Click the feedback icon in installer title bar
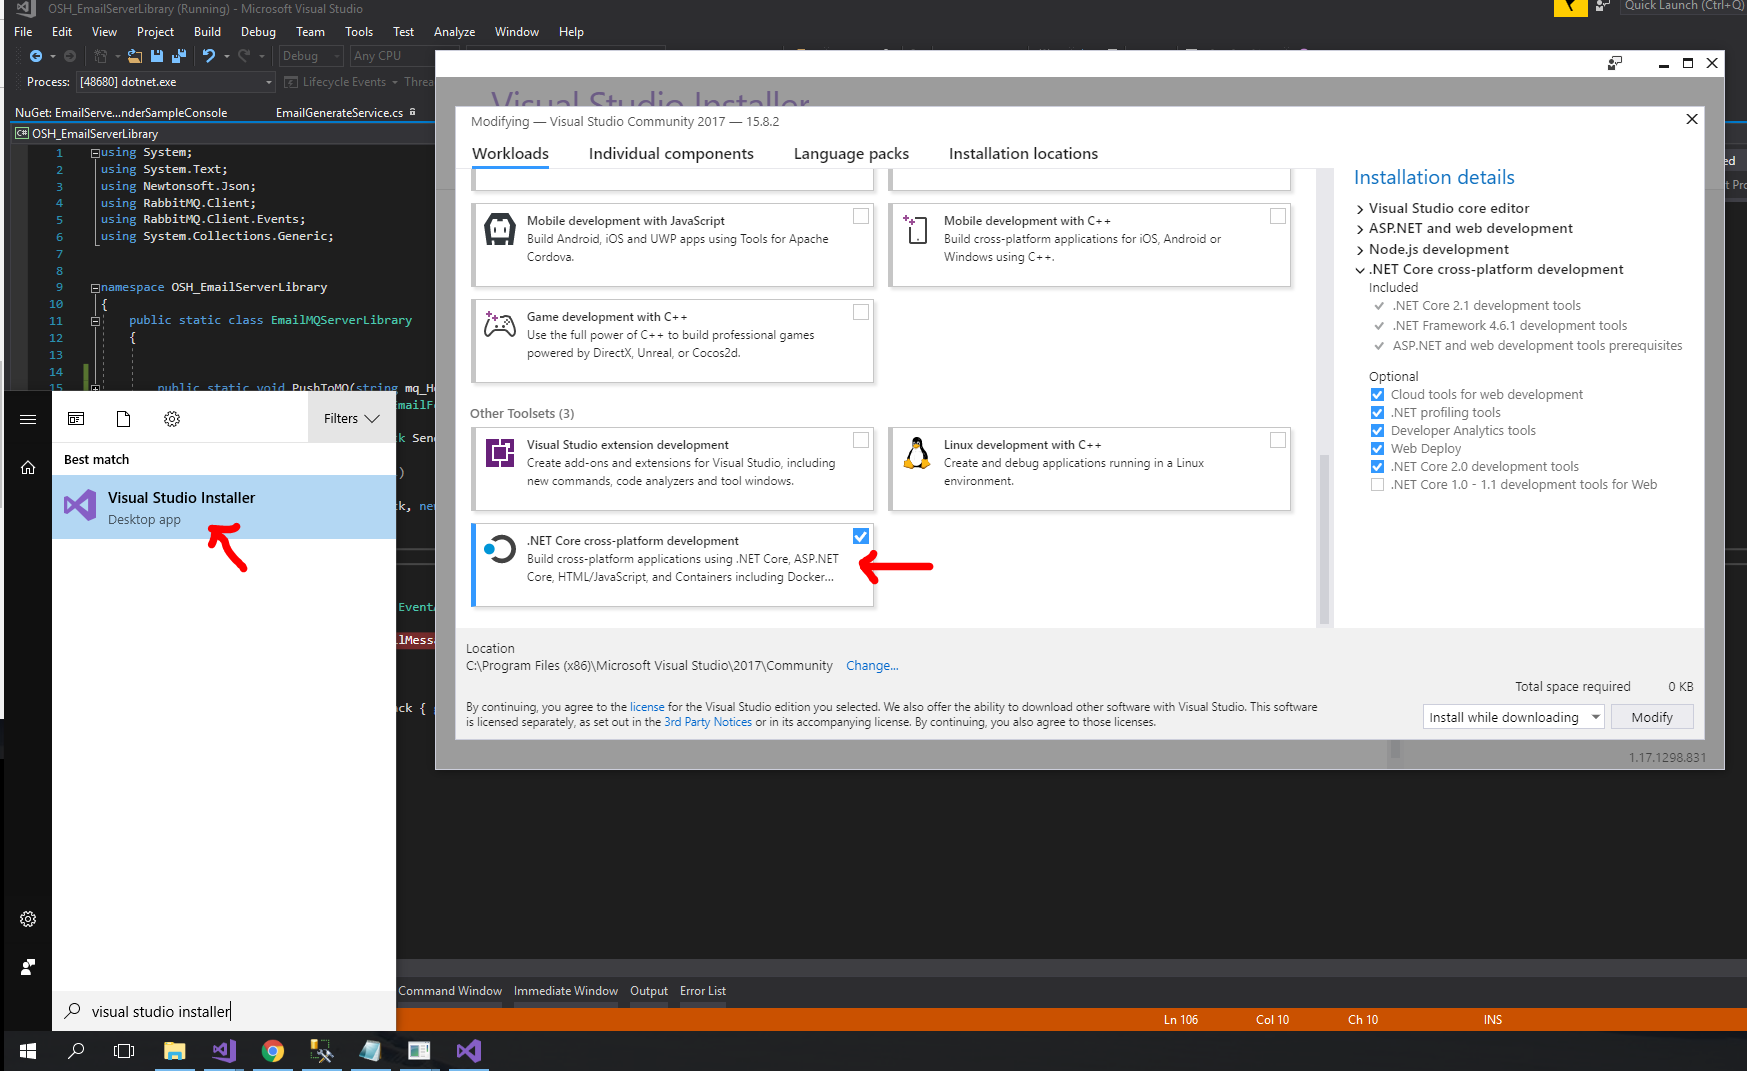 pos(1614,63)
